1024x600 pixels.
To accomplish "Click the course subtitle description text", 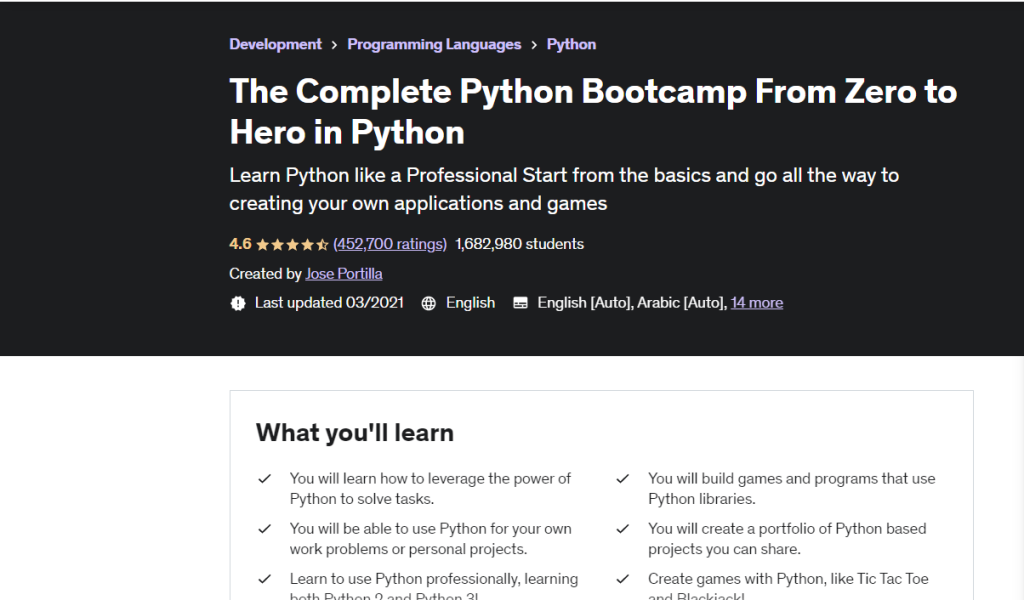I will 564,189.
